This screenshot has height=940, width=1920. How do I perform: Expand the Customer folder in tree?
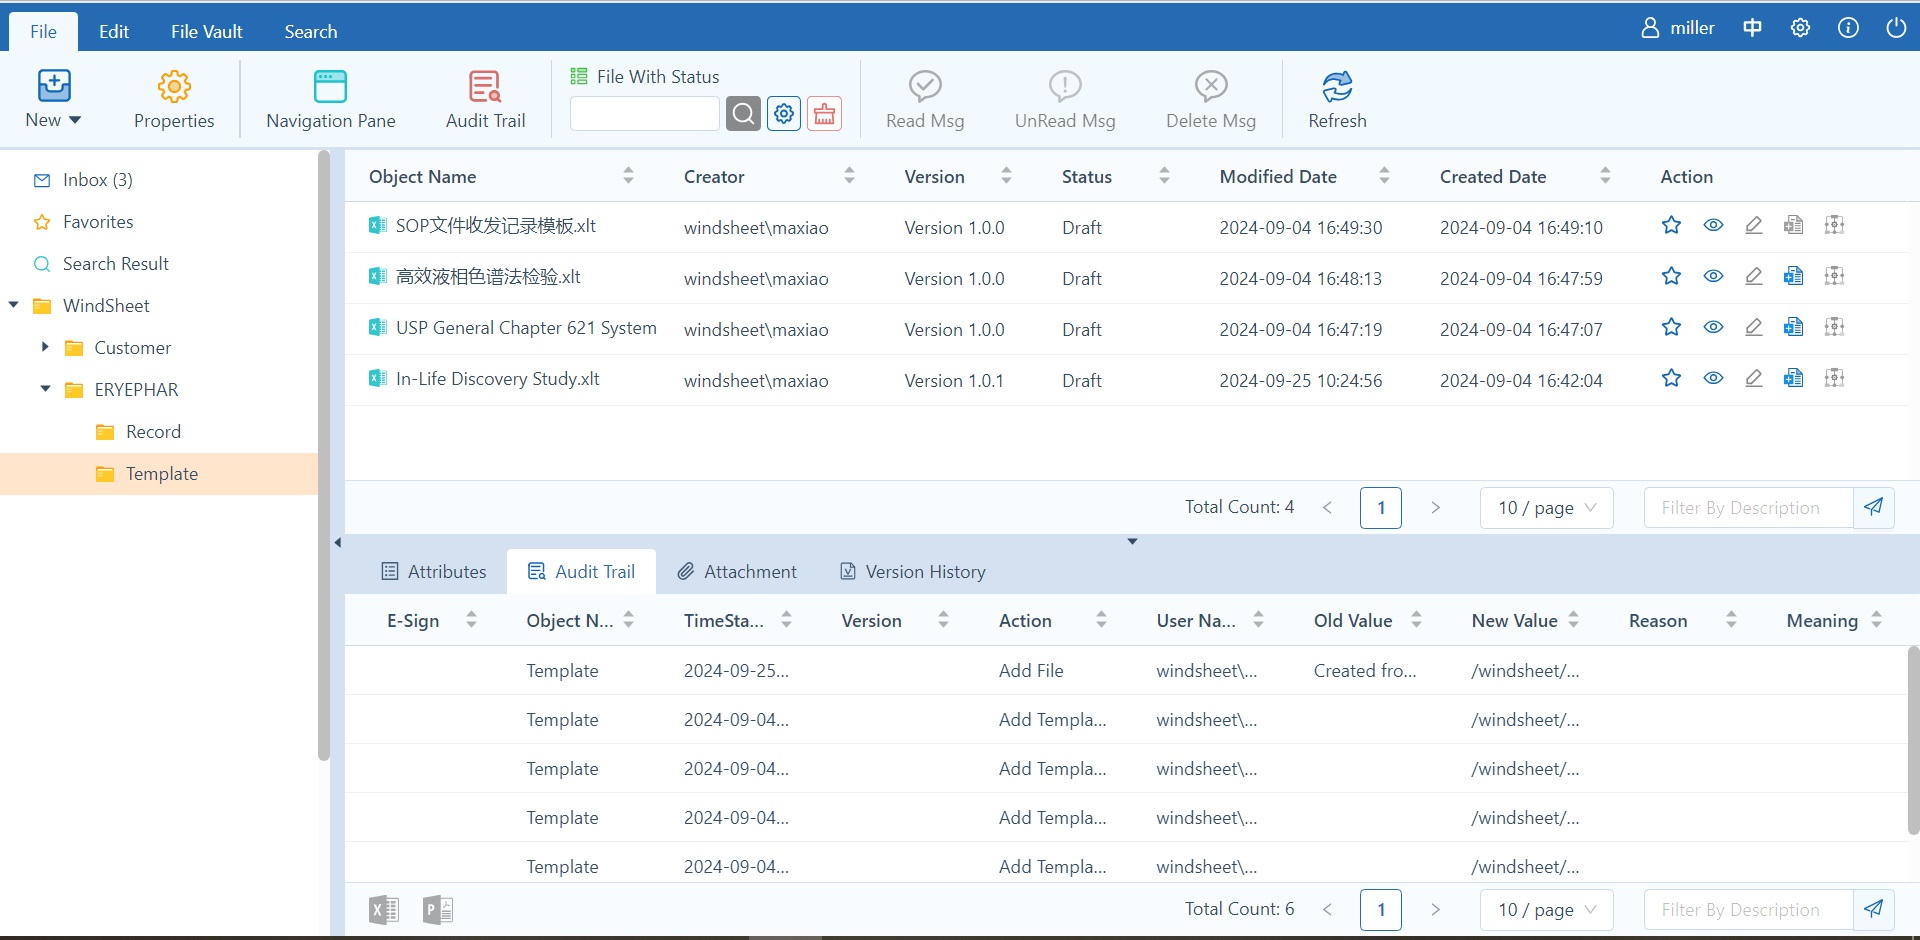[x=45, y=347]
